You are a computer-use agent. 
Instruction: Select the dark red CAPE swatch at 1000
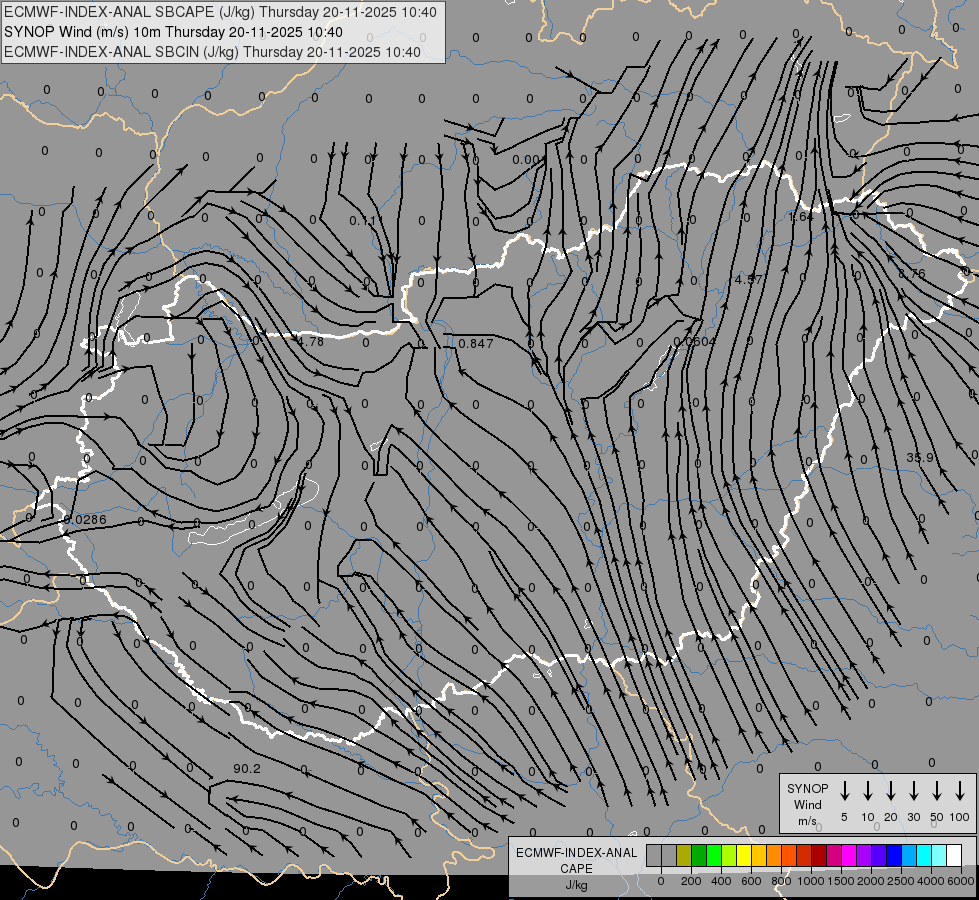[x=819, y=855]
